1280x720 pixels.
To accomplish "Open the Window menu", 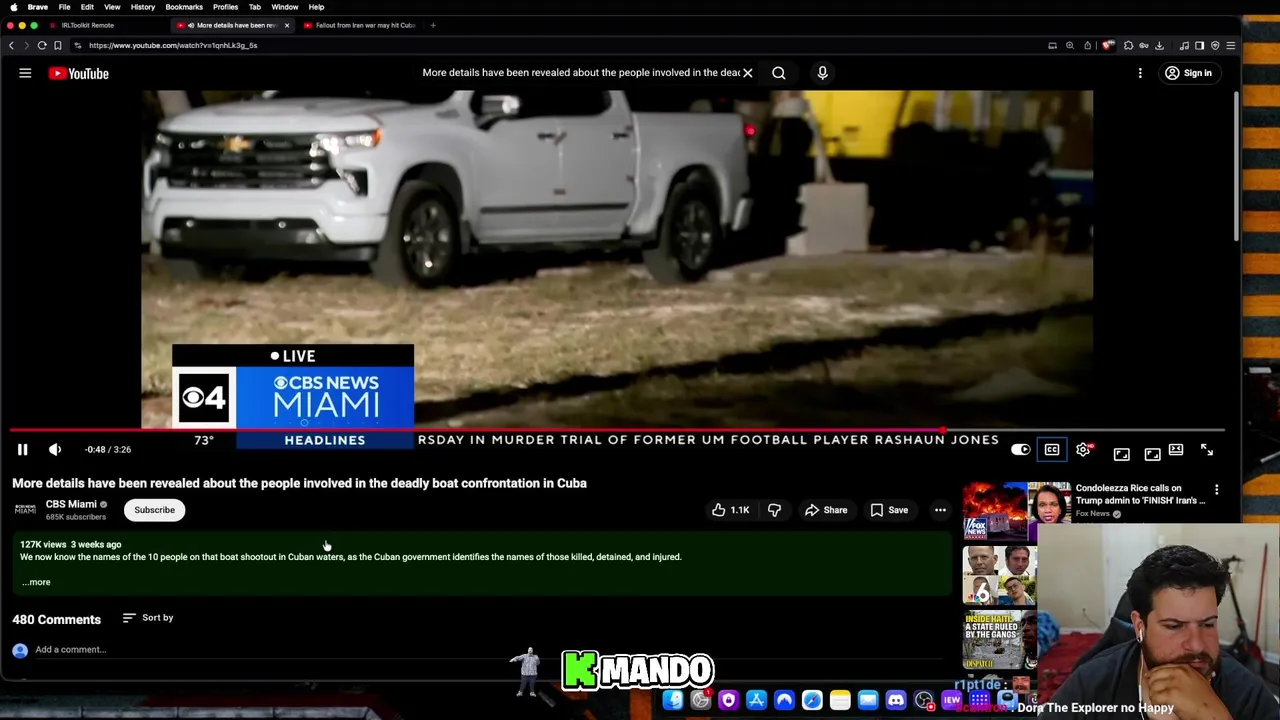I will tap(284, 7).
